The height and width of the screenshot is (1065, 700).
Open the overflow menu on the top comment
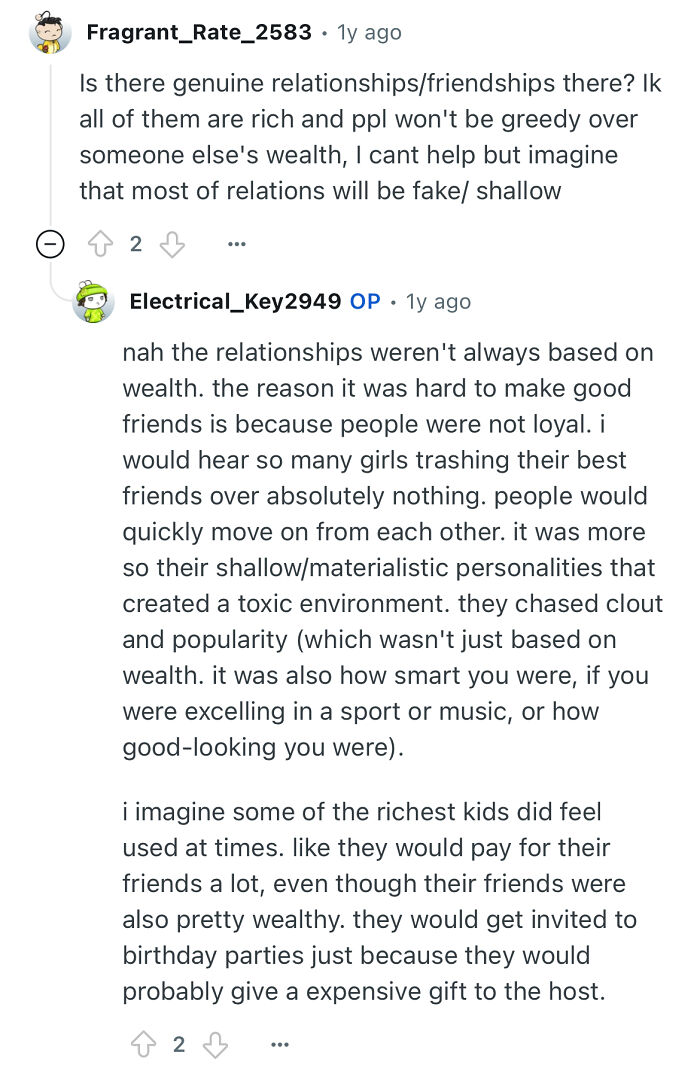coord(238,243)
